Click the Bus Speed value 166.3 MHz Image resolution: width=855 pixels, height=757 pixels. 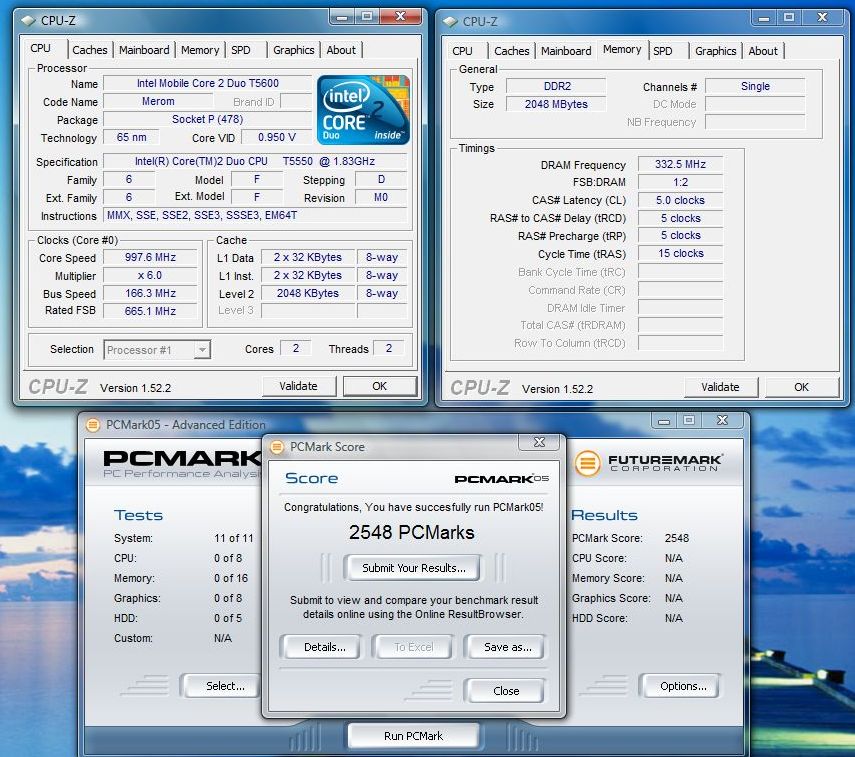click(150, 293)
